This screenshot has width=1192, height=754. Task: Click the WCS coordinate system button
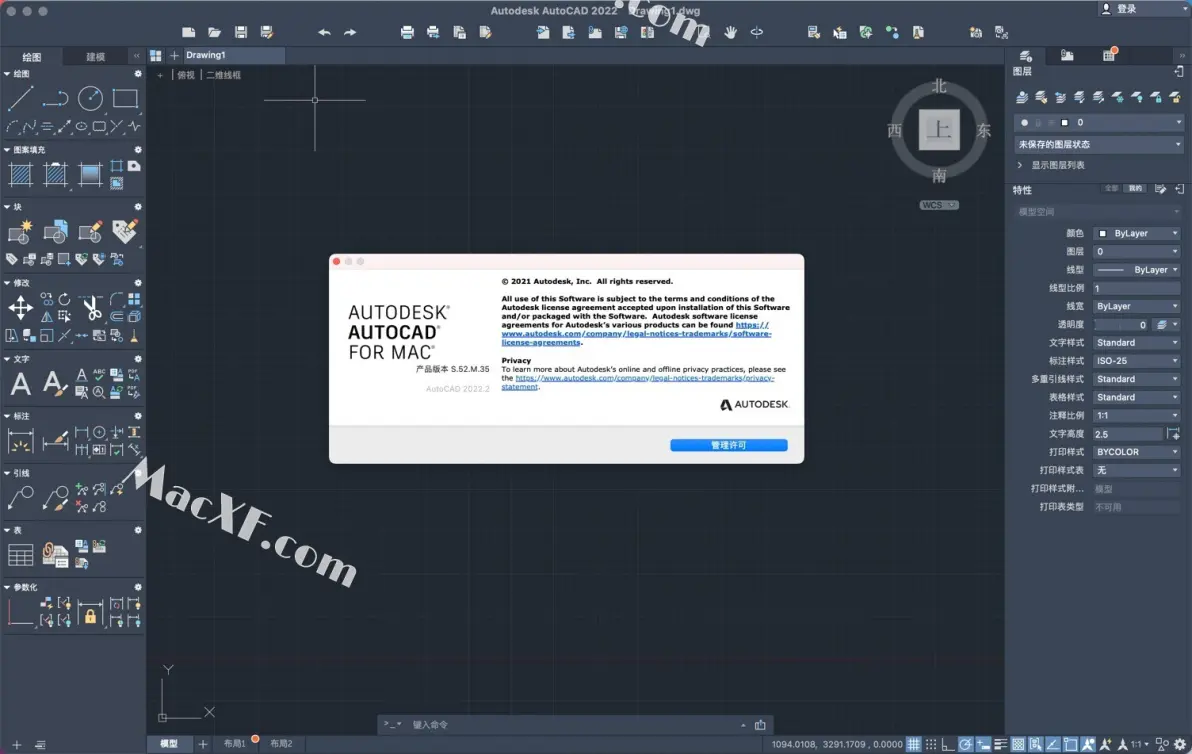939,205
